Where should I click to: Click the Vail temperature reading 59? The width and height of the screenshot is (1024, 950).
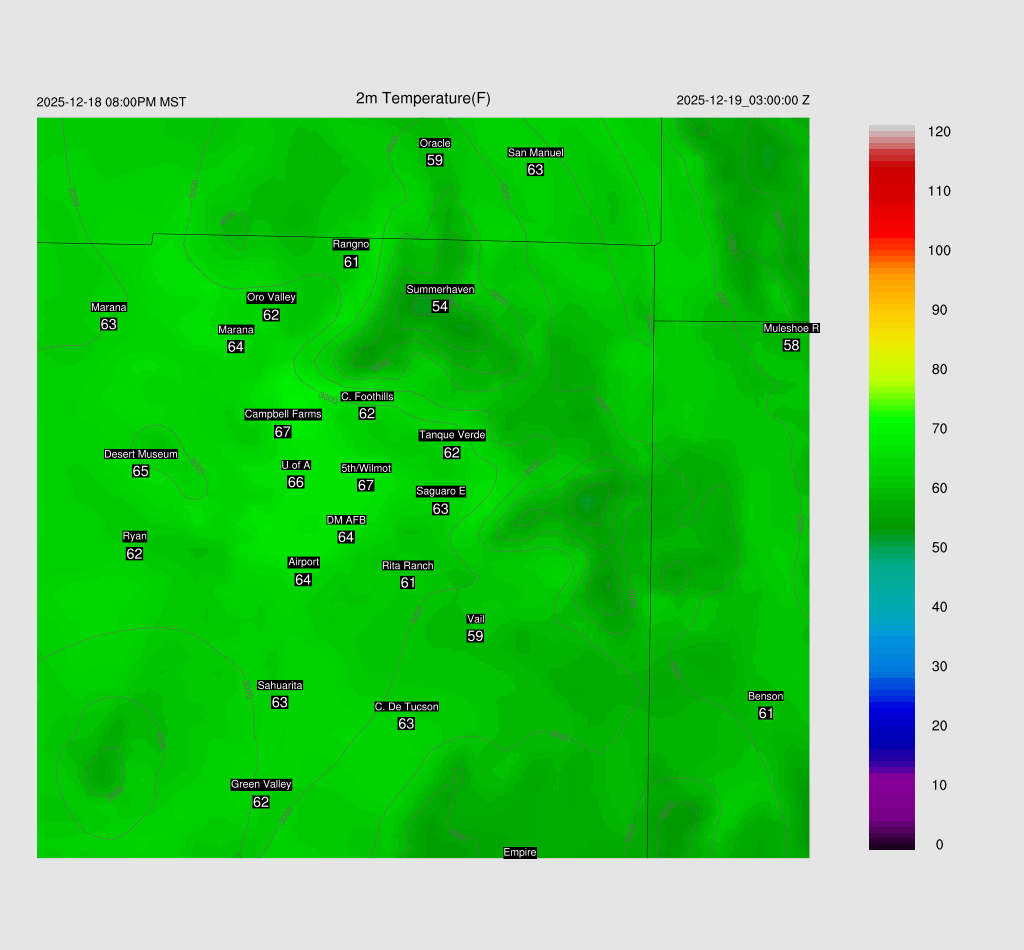pyautogui.click(x=476, y=636)
